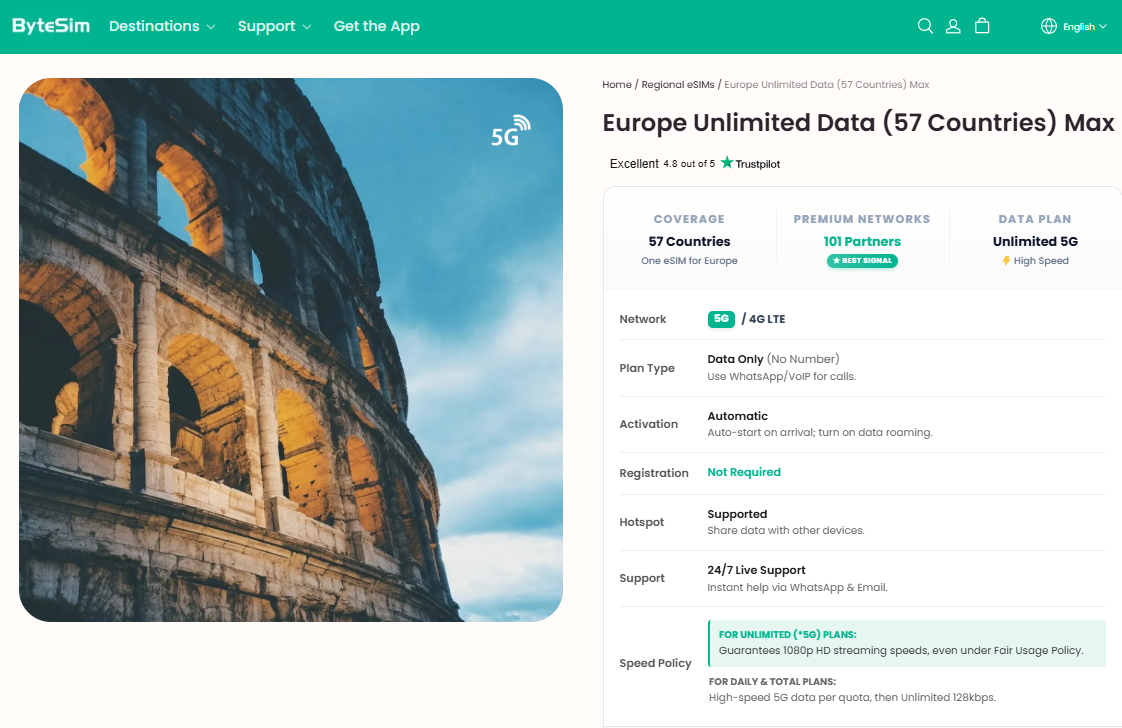Click the Excellent 4.8 out of 5 rating

tap(662, 164)
